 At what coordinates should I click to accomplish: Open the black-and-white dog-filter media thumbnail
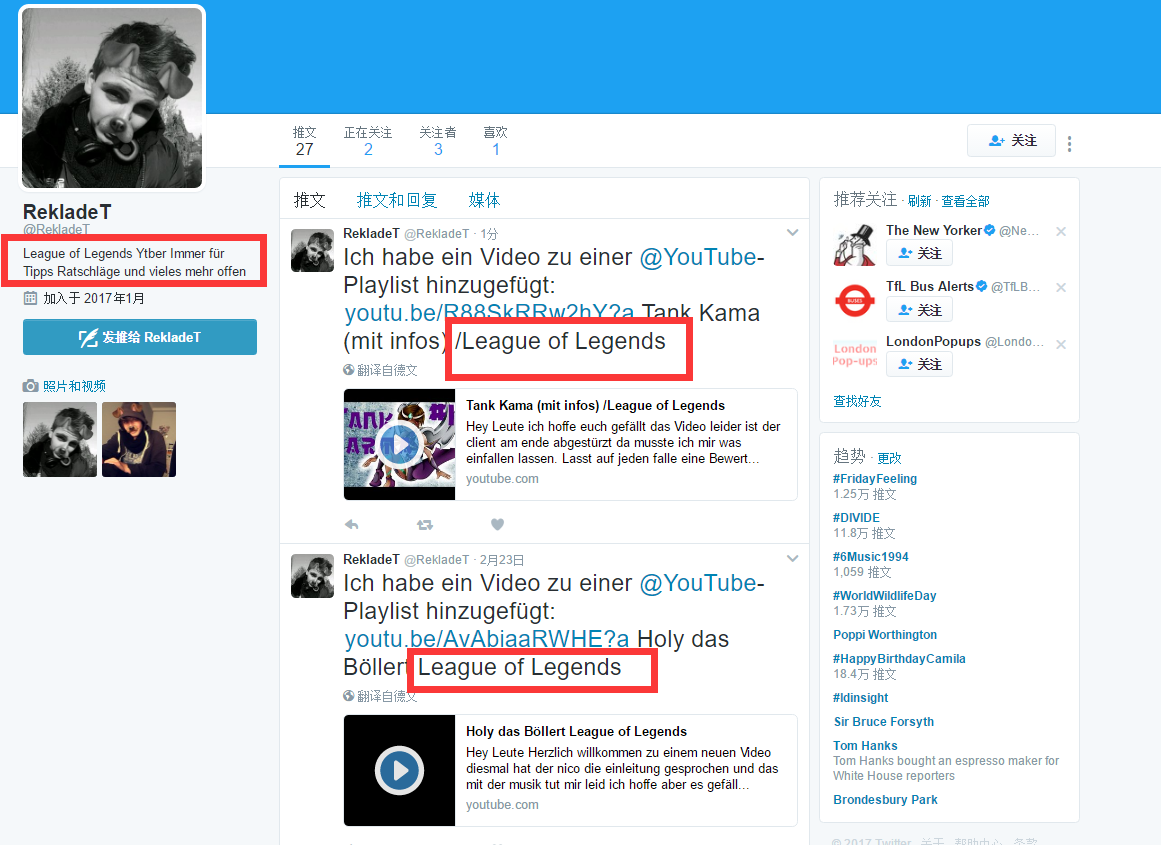60,439
